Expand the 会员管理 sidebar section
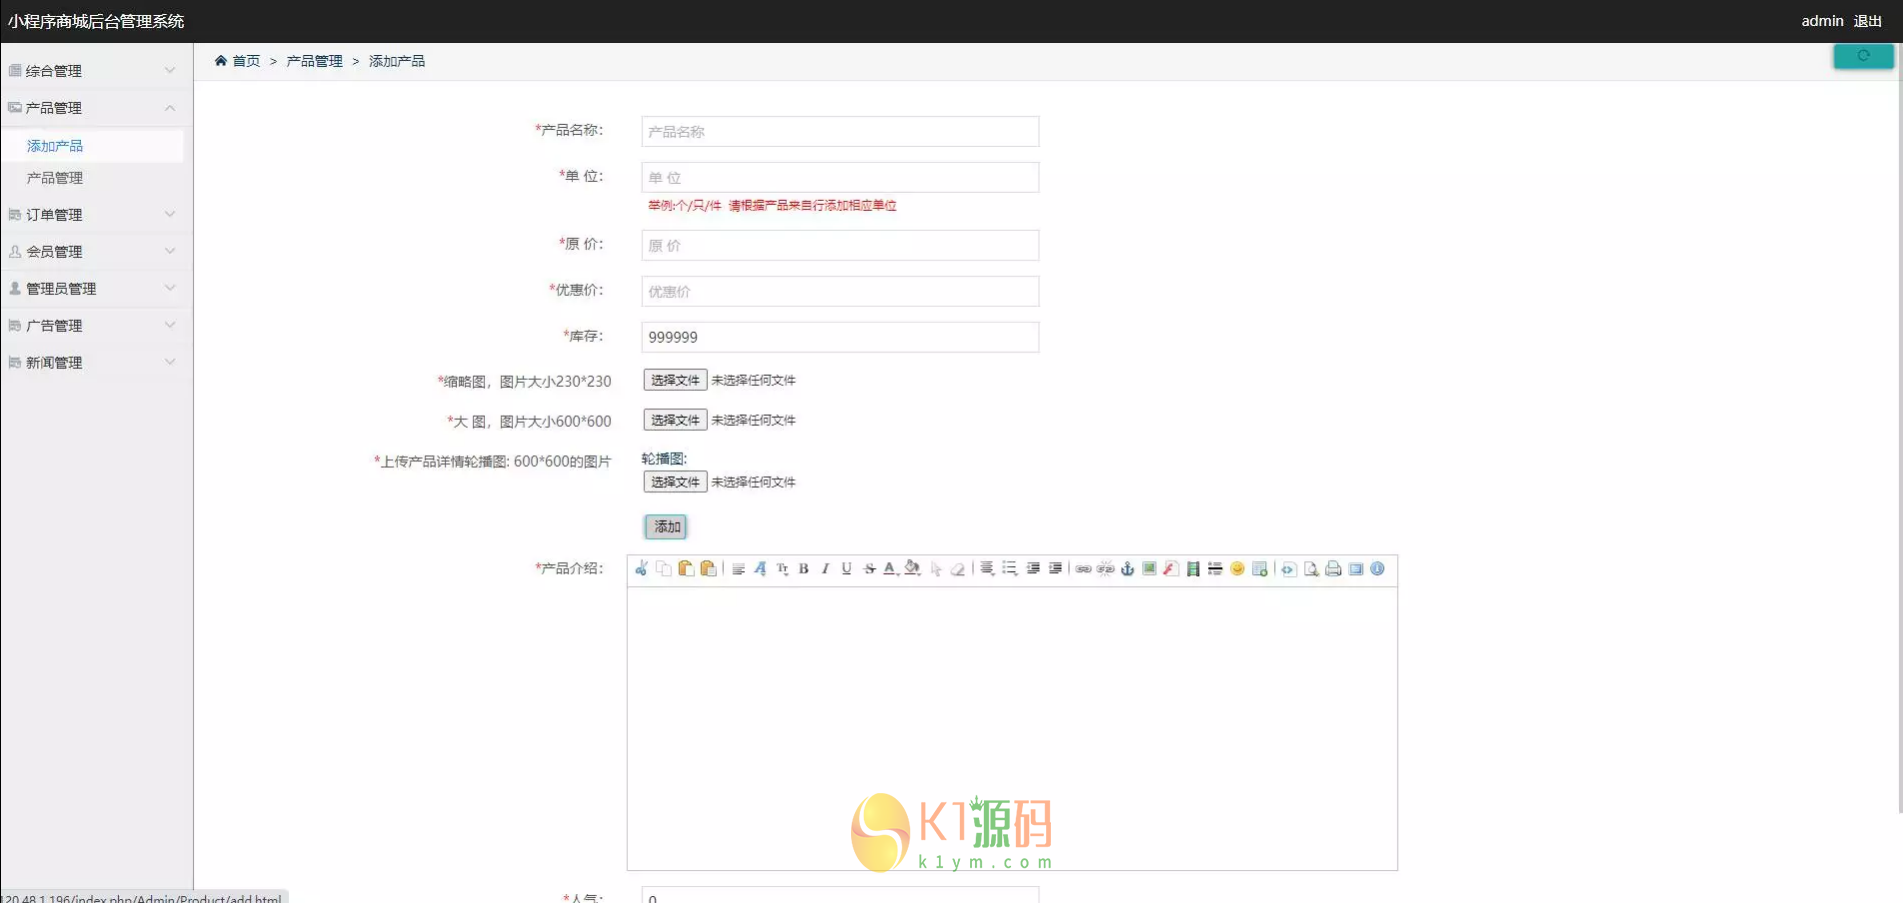 tap(96, 252)
